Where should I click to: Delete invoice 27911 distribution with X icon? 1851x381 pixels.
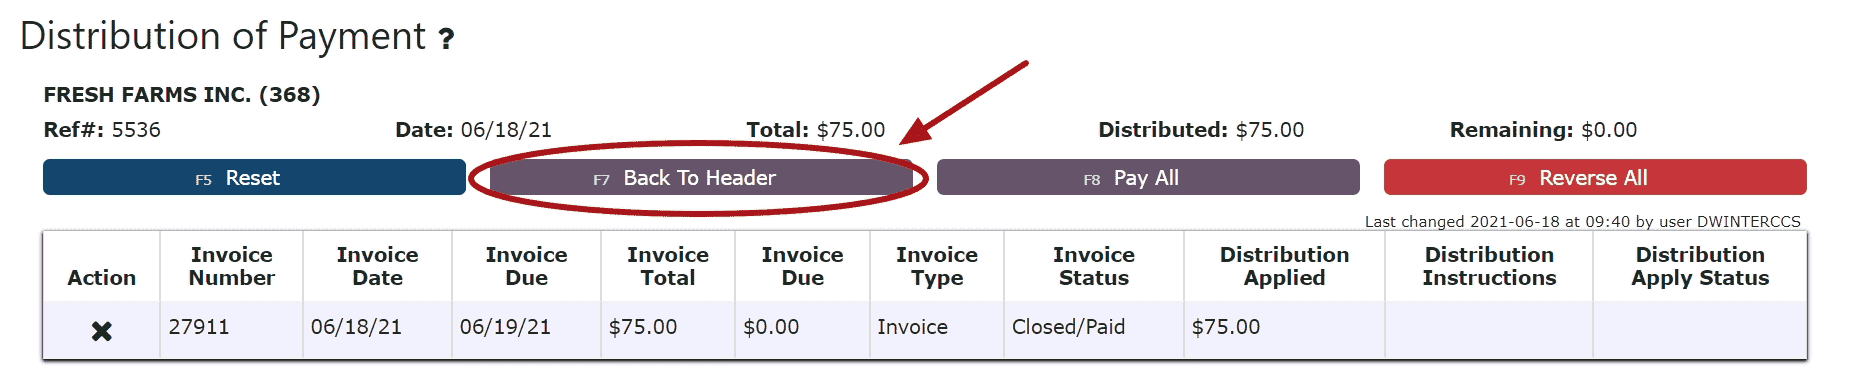[x=101, y=331]
